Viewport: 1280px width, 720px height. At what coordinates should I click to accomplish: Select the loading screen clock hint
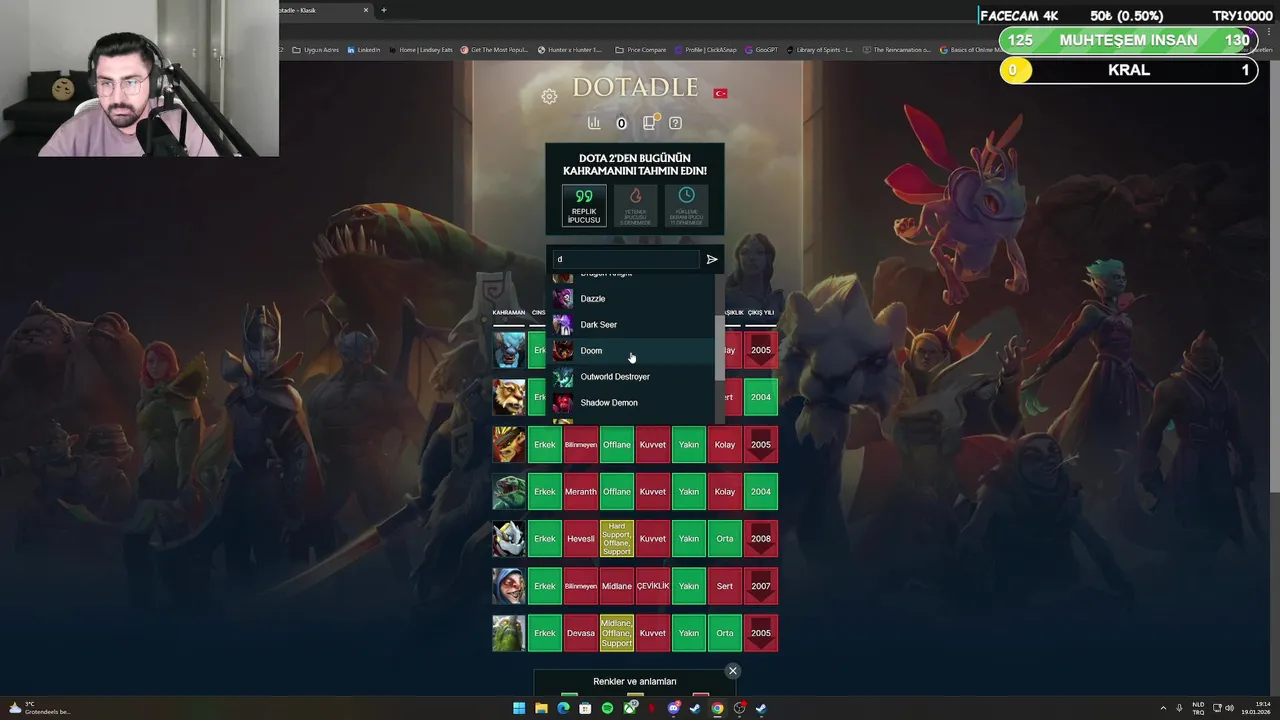click(686, 206)
